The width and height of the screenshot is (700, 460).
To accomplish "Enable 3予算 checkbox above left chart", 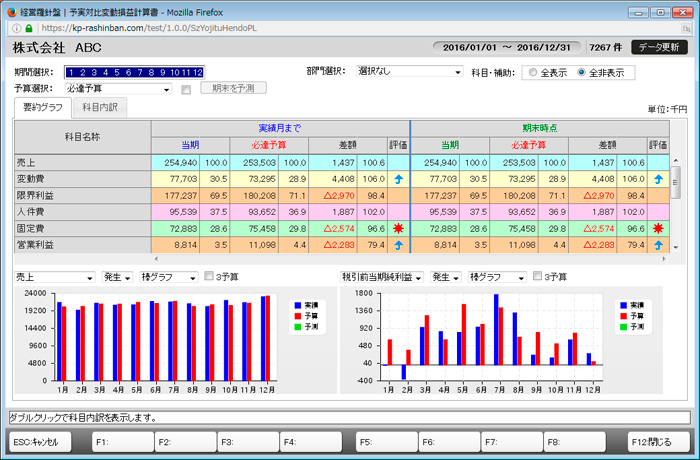I will click(x=208, y=277).
